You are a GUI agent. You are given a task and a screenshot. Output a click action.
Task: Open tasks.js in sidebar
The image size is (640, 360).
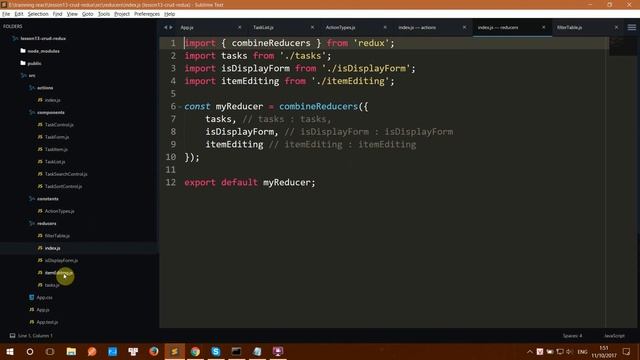(52, 285)
